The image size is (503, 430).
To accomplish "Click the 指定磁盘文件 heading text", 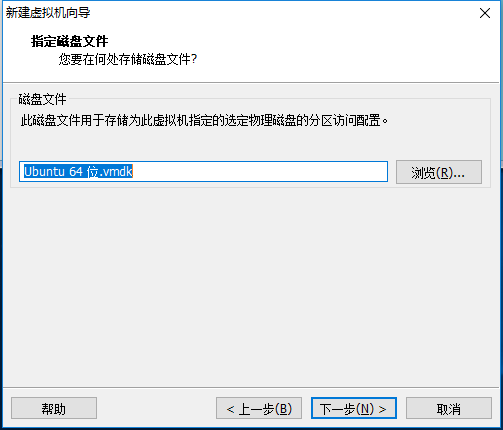I will pos(69,42).
